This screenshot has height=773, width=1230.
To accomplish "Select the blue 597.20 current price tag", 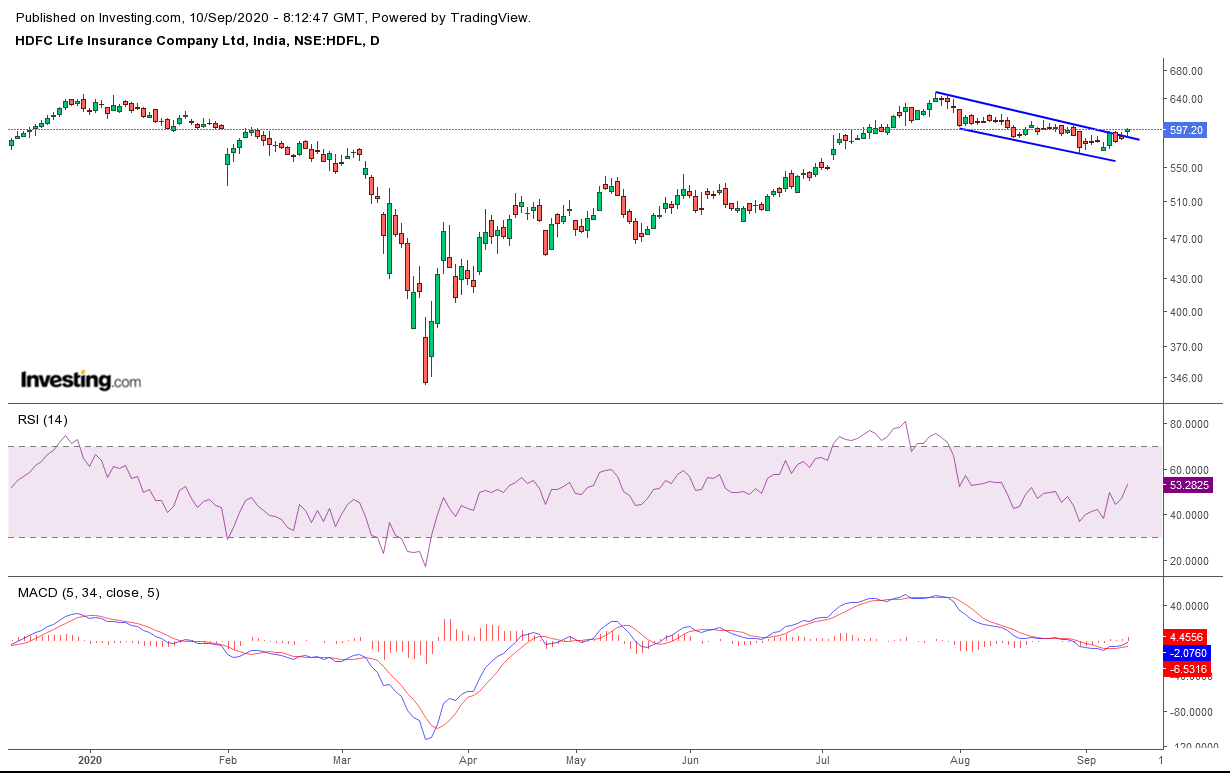I will [x=1186, y=130].
